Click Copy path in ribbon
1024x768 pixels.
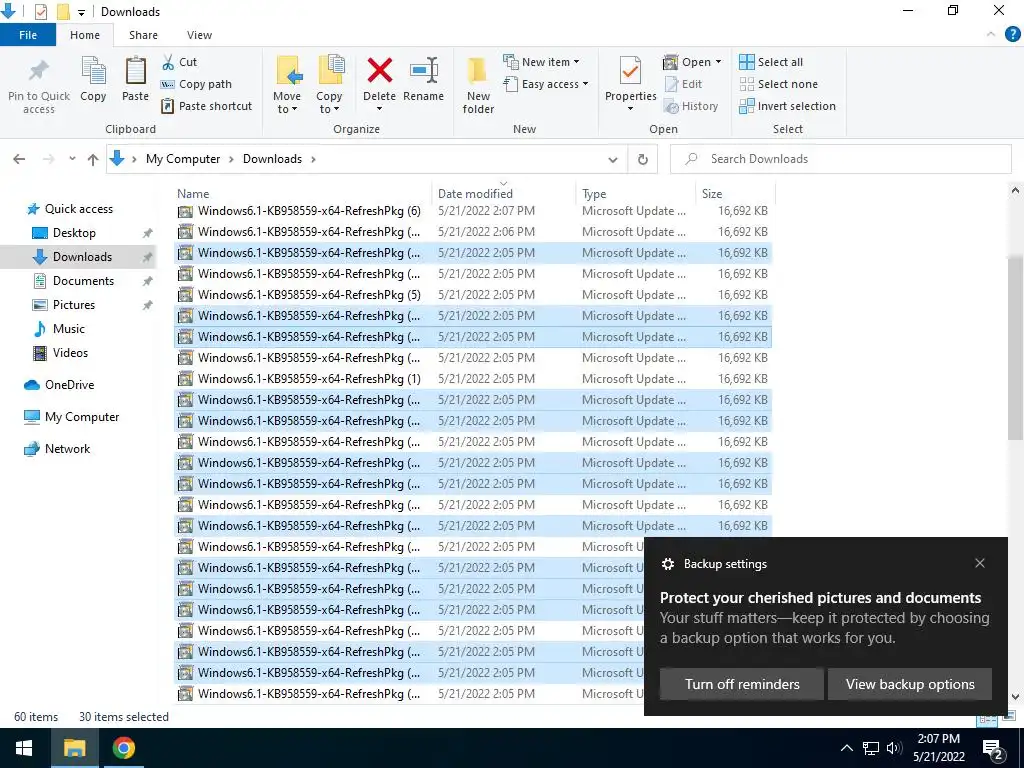click(x=196, y=84)
